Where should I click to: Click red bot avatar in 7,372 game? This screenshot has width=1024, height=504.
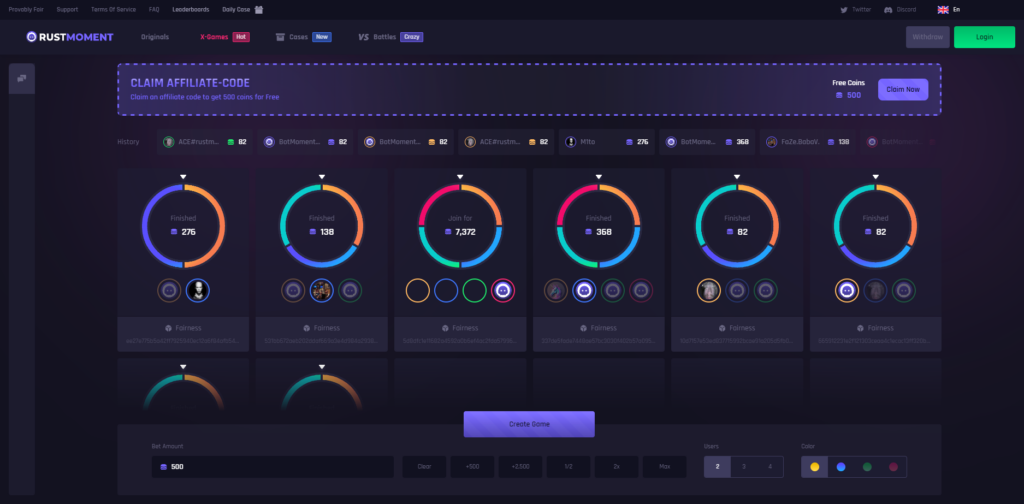[x=503, y=291]
